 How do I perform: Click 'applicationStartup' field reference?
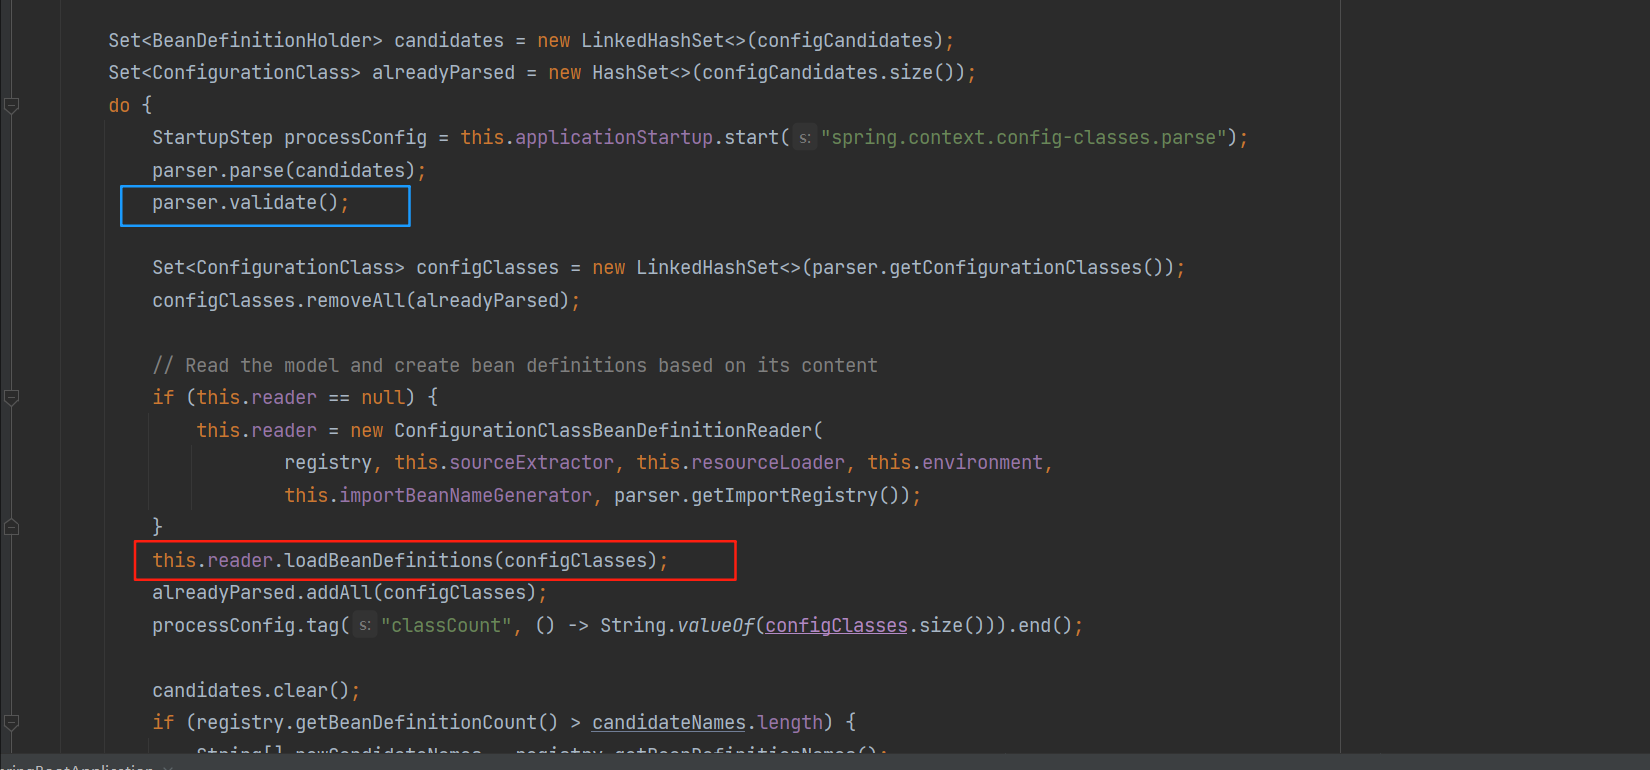pos(614,138)
